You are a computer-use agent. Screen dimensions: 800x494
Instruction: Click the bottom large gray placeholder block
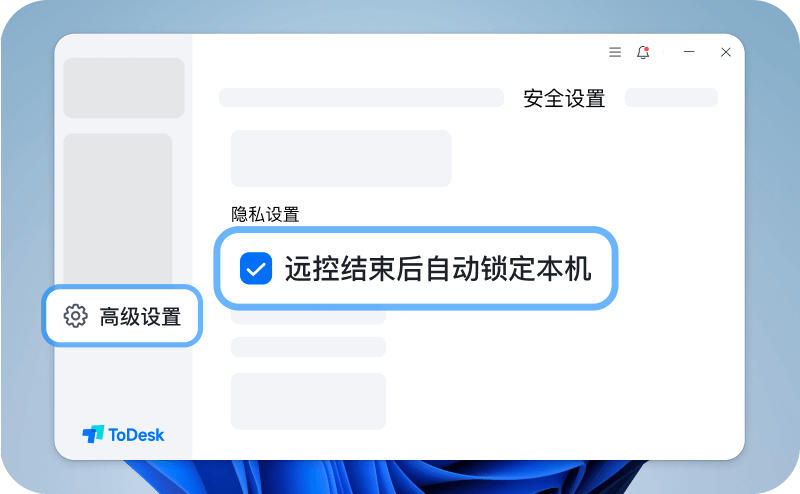click(308, 401)
